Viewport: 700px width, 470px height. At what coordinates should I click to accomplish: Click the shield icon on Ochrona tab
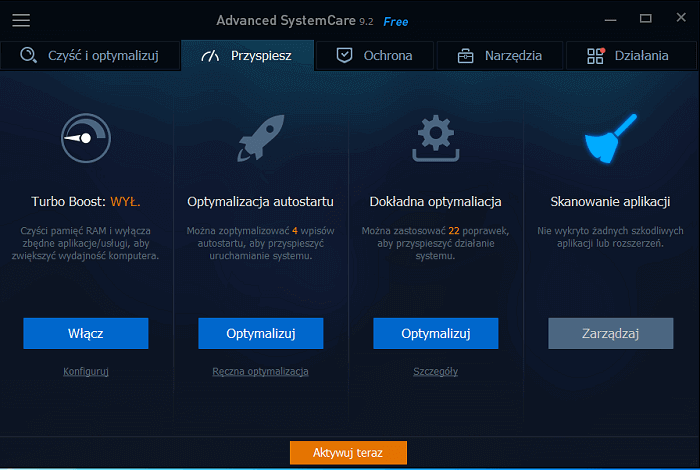345,56
